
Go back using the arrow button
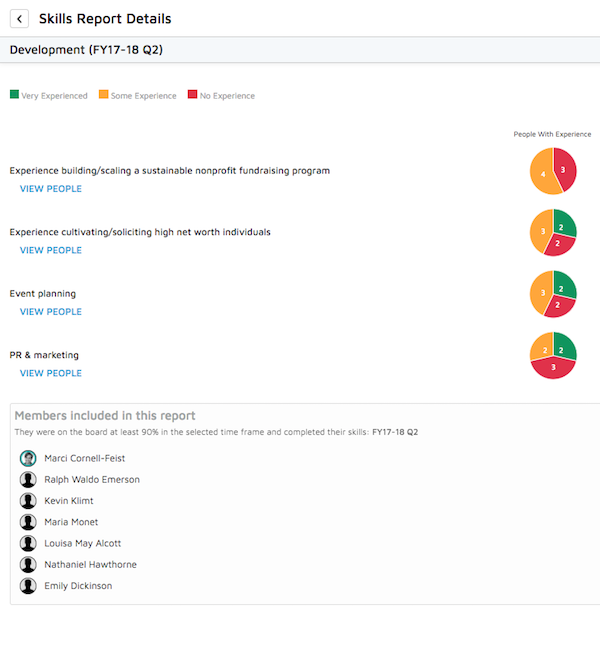pos(19,19)
